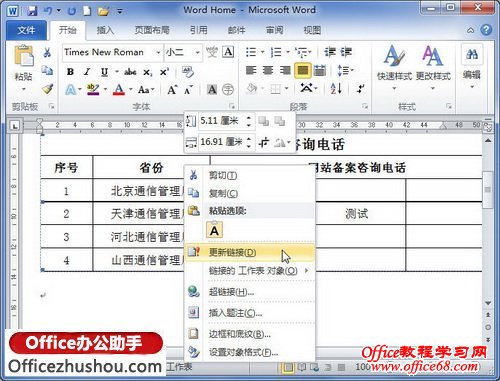Image resolution: width=500 pixels, height=381 pixels.
Task: Click distributed alignment icon
Action: pyautogui.click(x=320, y=70)
